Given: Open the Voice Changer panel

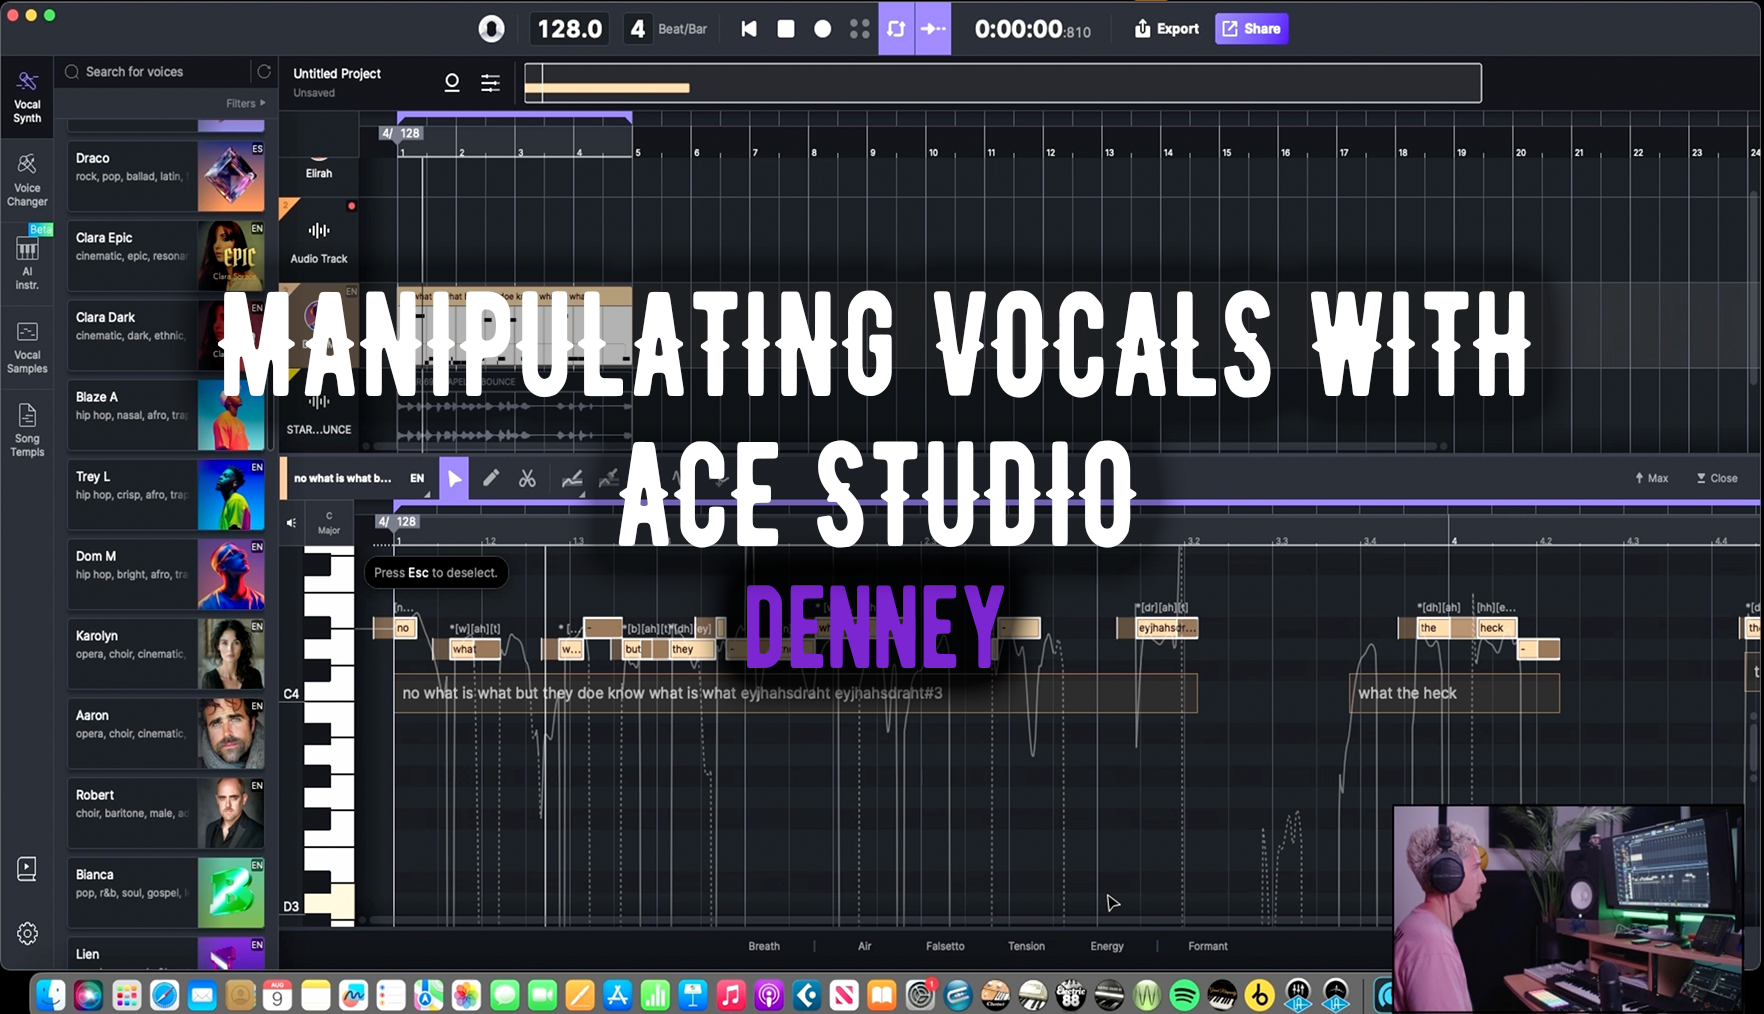Looking at the screenshot, I should tap(26, 178).
